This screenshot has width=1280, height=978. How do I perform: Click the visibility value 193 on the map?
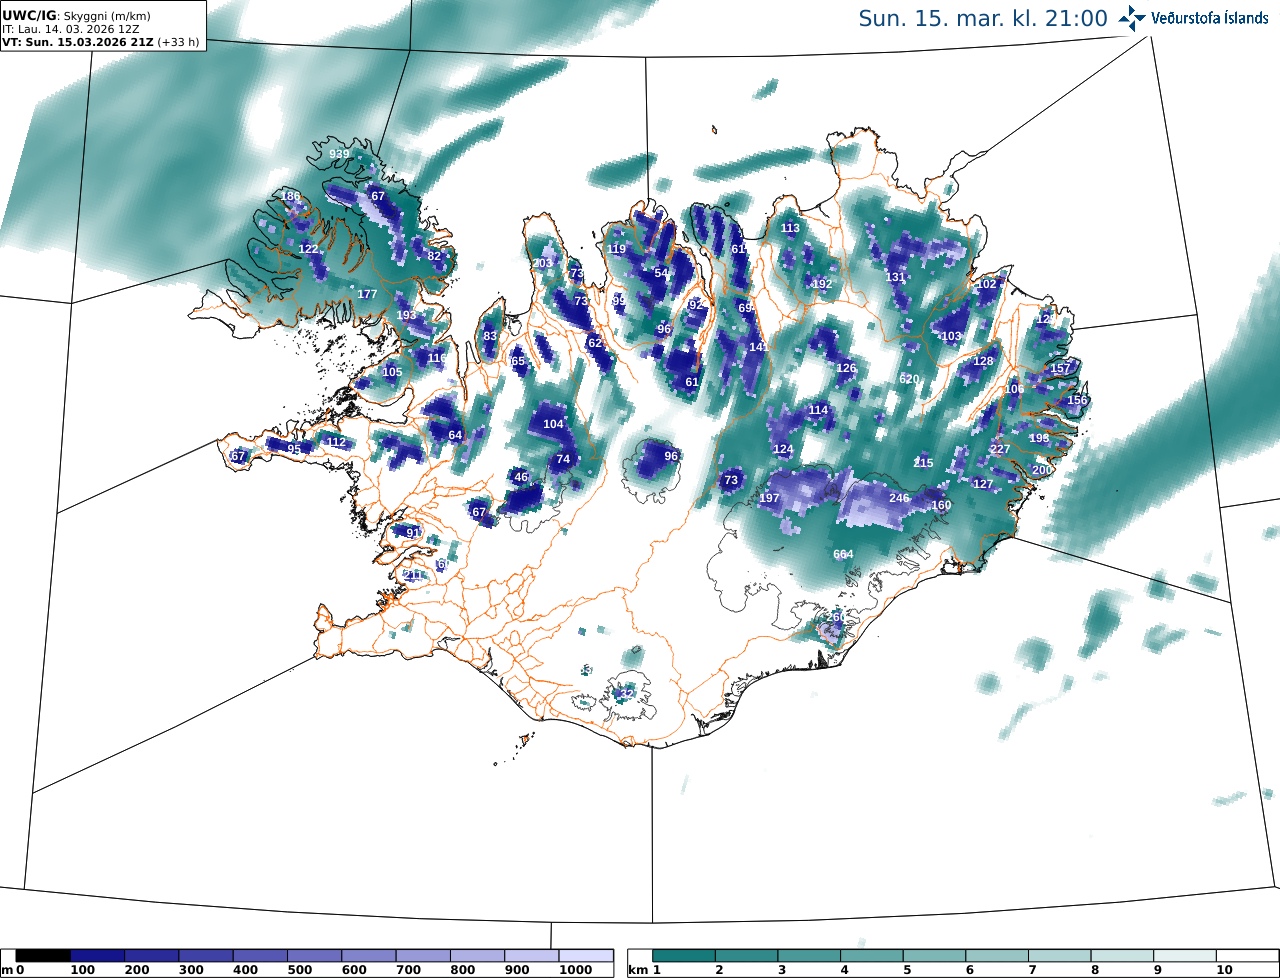pyautogui.click(x=406, y=316)
